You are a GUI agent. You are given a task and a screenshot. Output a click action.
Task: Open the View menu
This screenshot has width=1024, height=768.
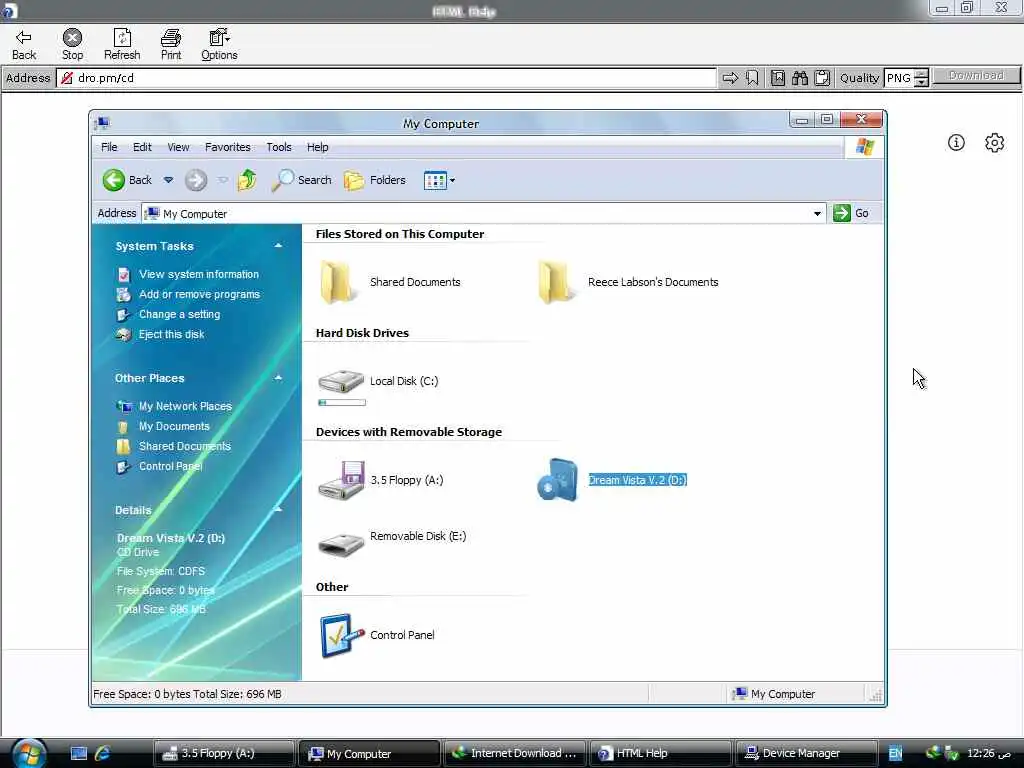178,147
